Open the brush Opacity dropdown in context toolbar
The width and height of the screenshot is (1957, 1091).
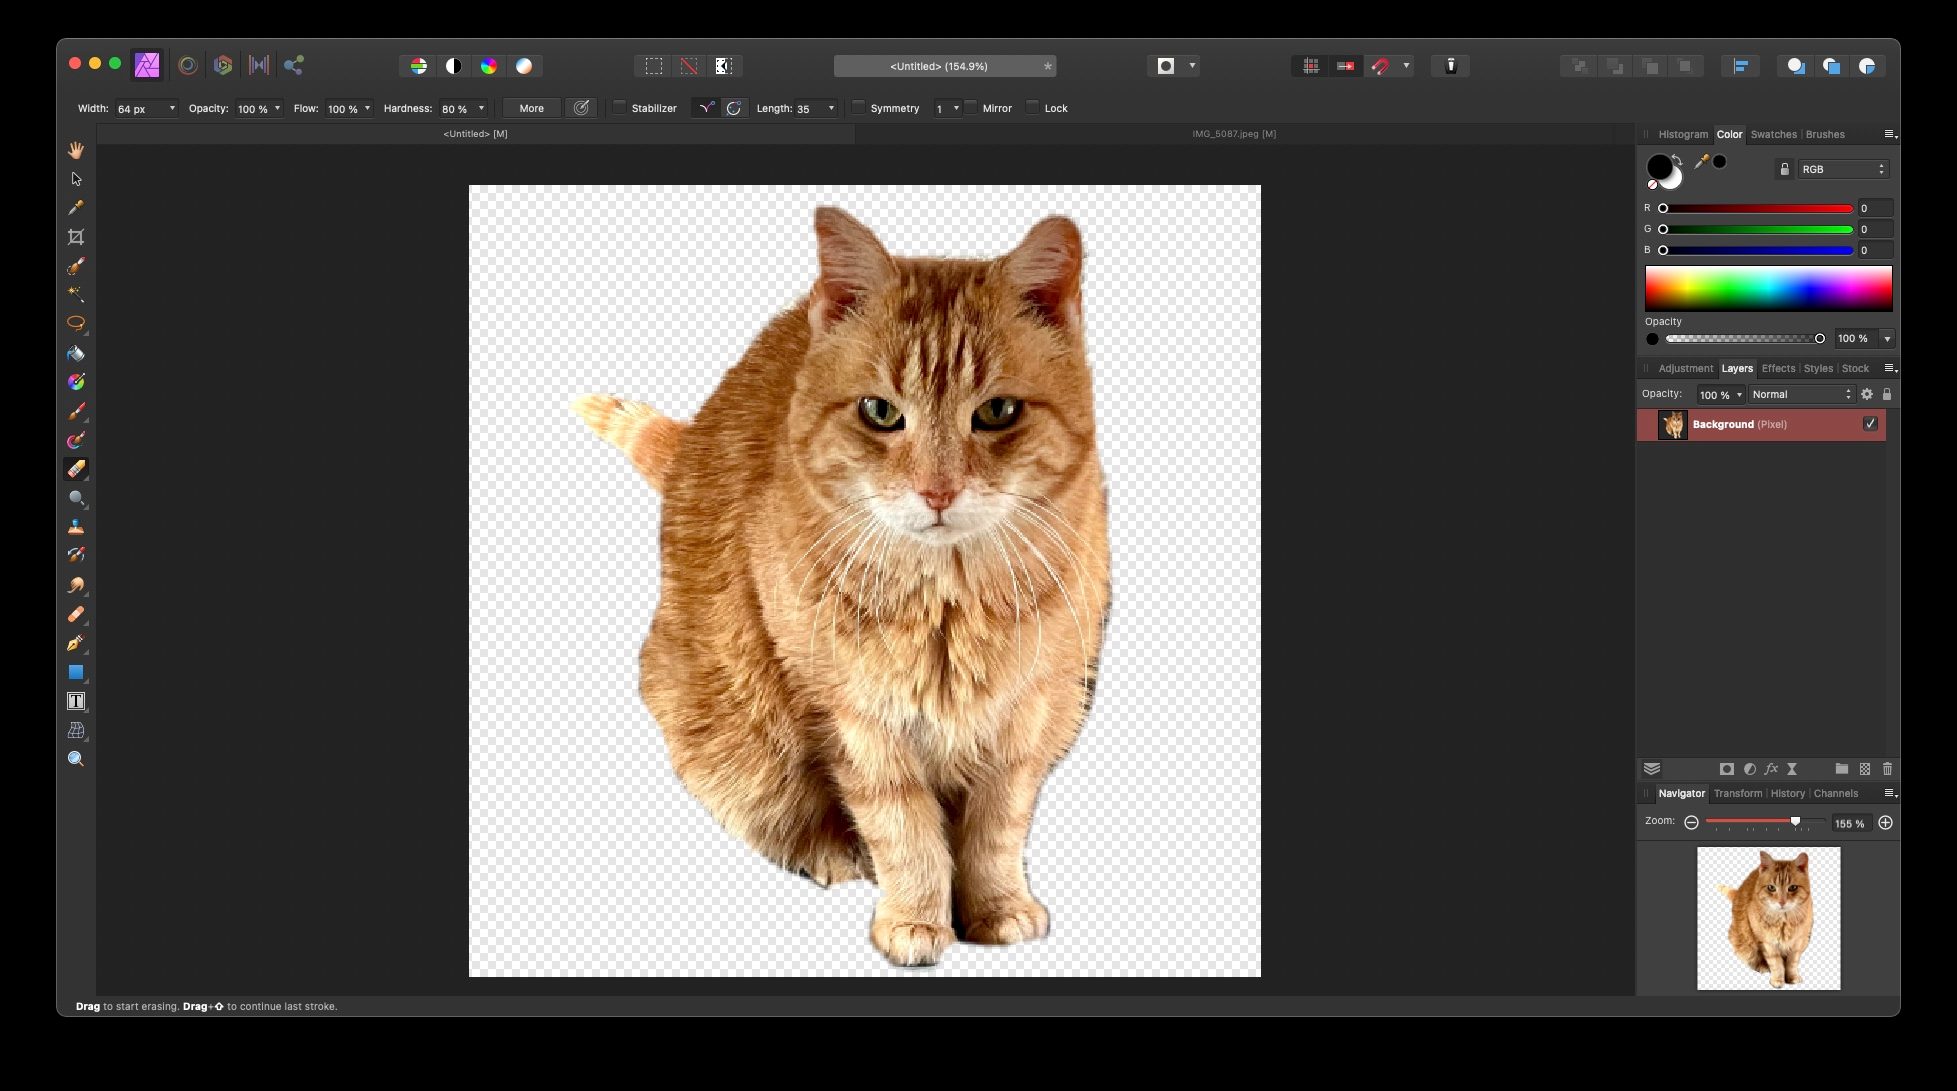277,108
